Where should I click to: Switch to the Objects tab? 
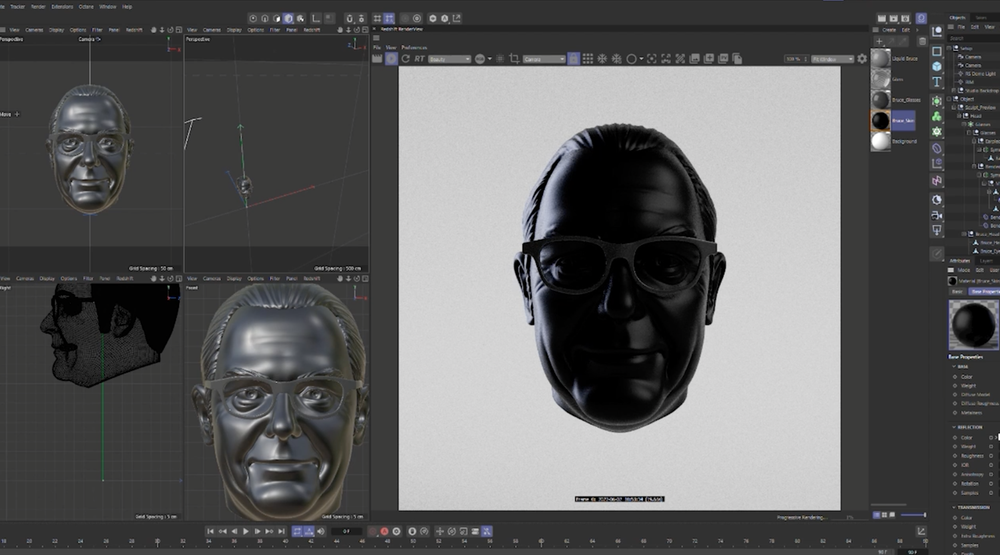coord(957,18)
